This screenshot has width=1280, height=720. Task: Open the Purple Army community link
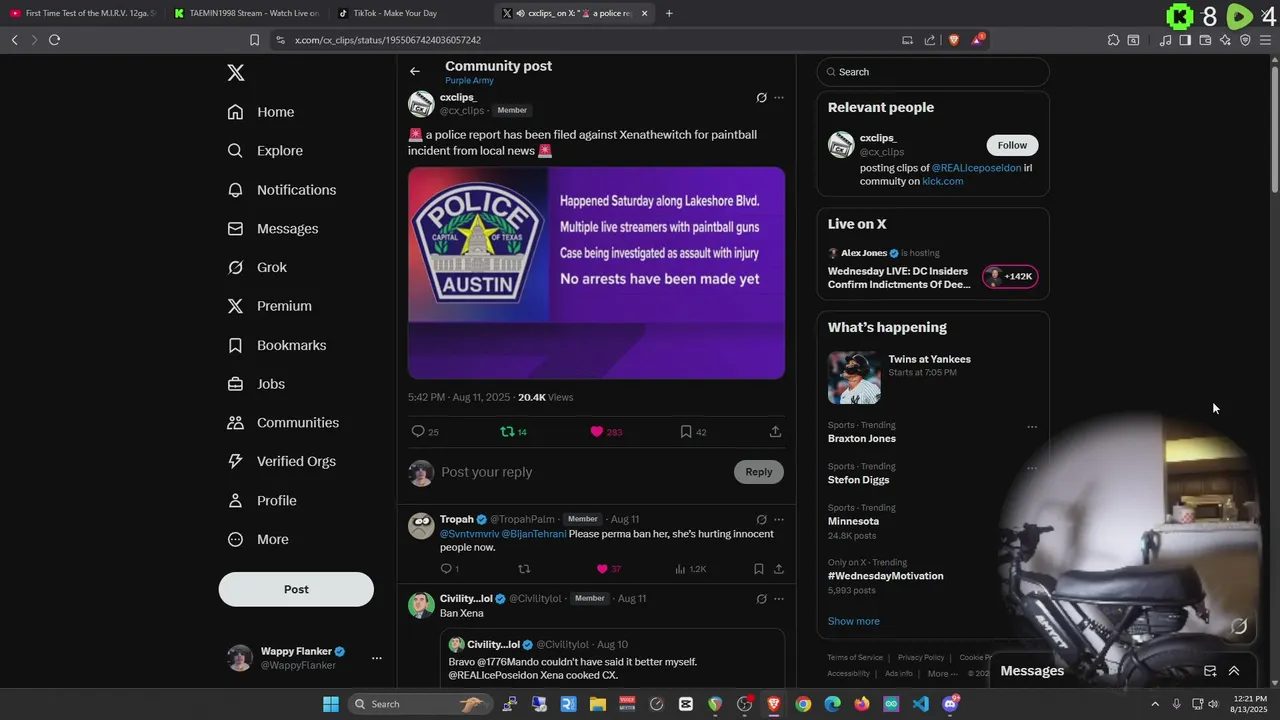pos(469,81)
